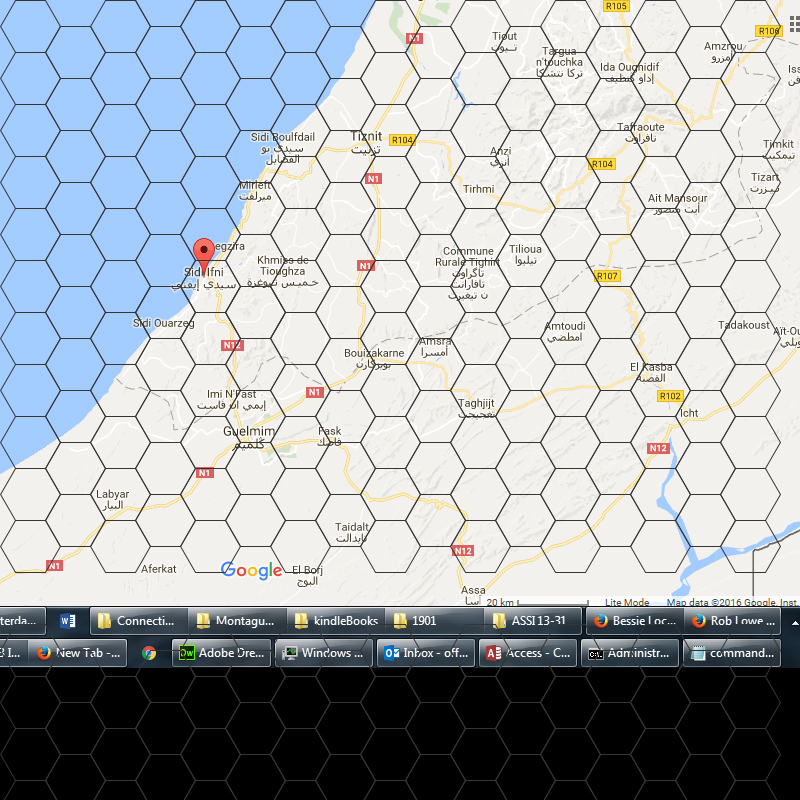Switch to the New Tab Firefox window
800x800 pixels.
point(78,653)
